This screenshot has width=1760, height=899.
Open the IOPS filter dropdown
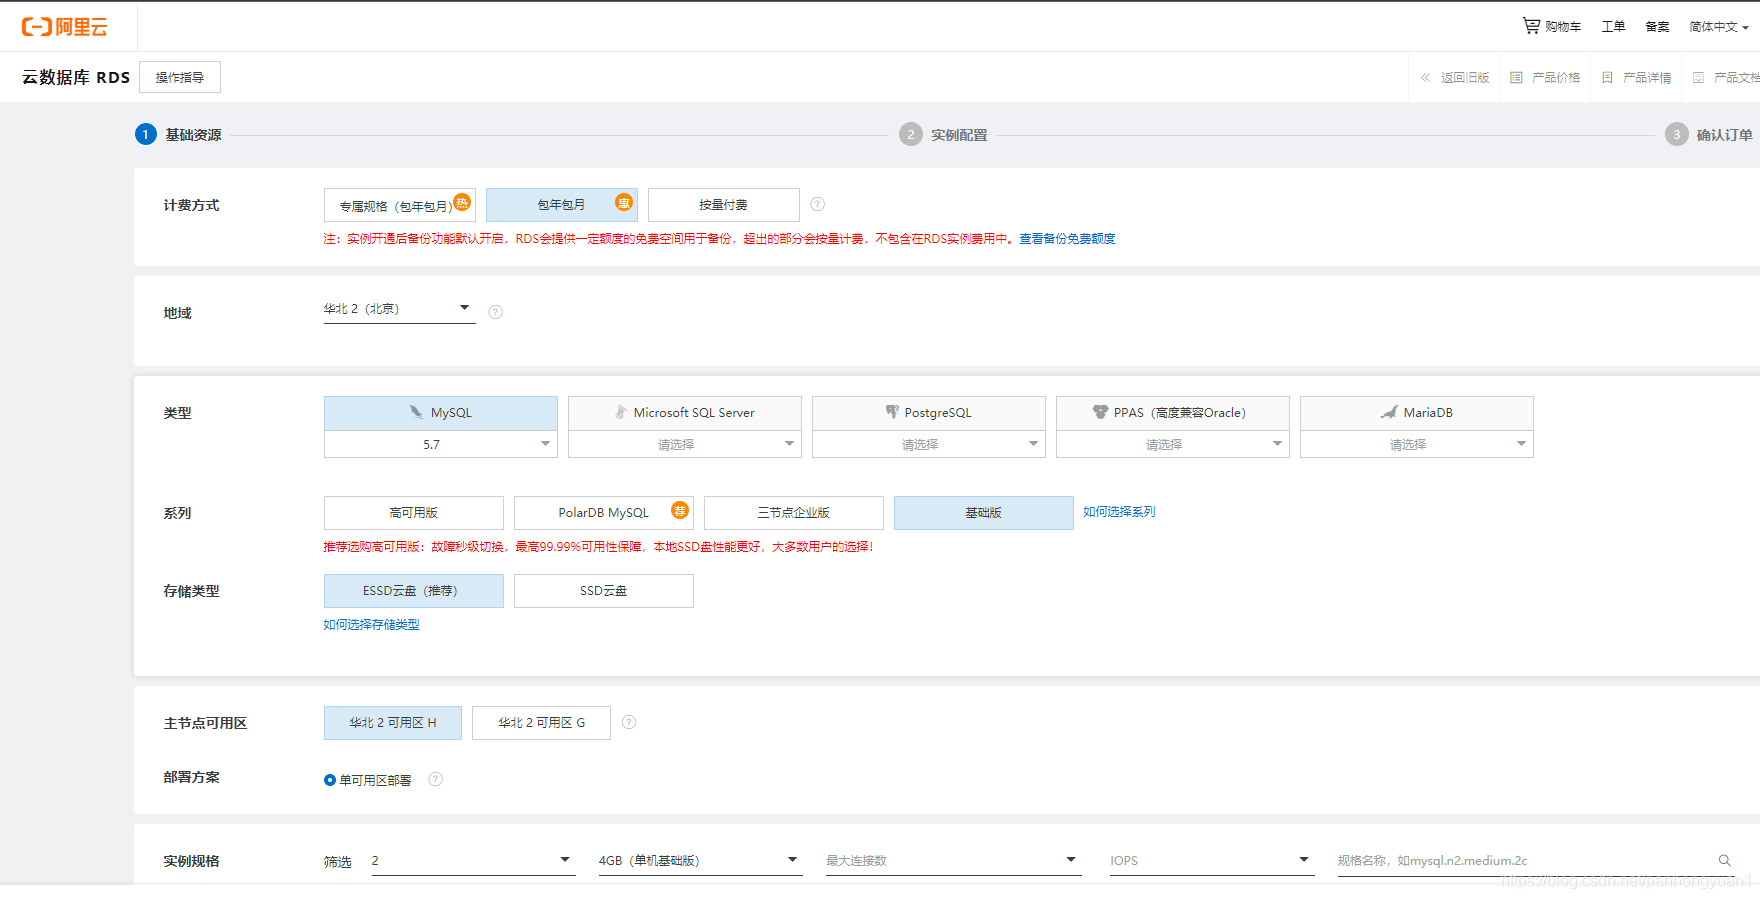click(1212, 861)
